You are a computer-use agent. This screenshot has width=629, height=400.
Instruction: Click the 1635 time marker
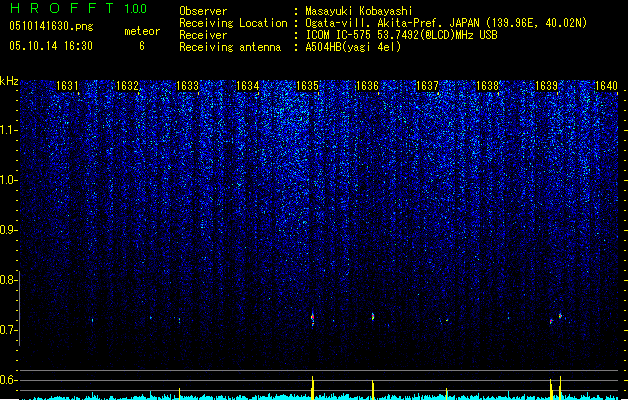click(x=307, y=86)
